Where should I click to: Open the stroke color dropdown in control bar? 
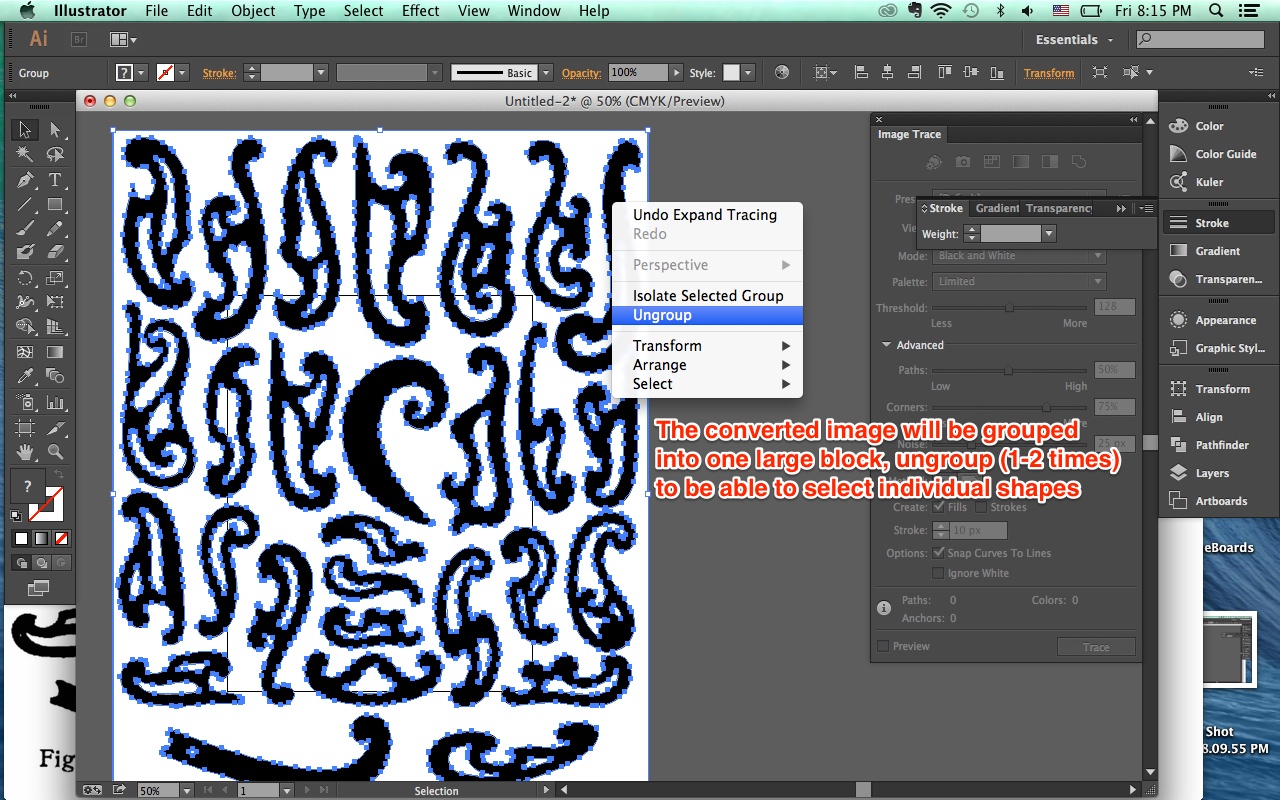click(x=183, y=73)
